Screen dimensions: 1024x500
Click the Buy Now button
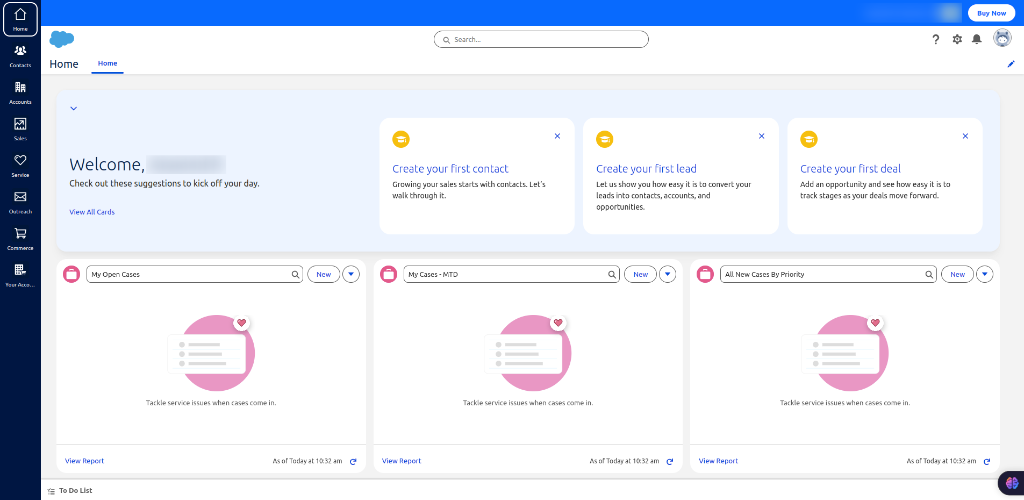(x=991, y=13)
